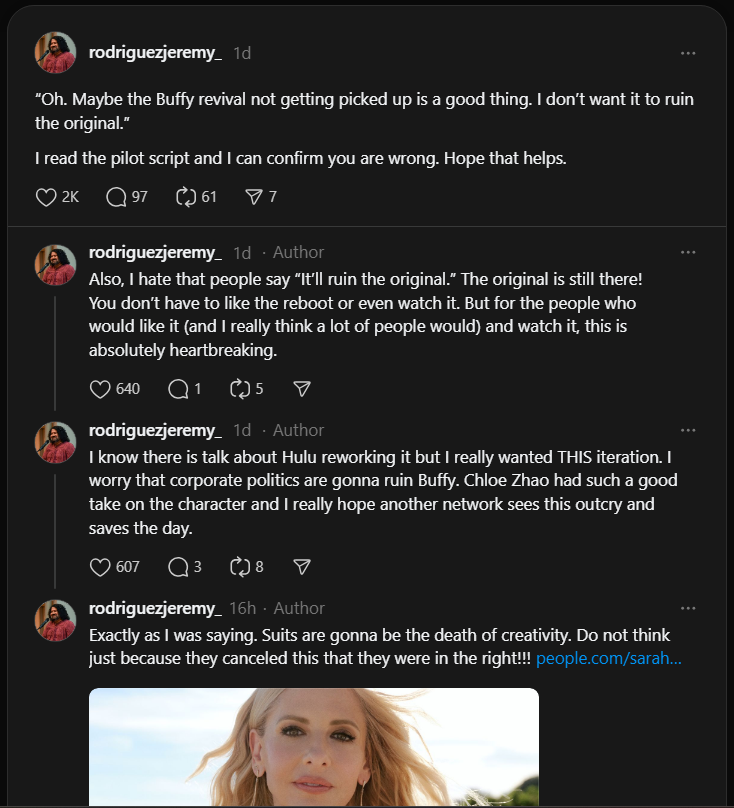Open more options on first author reply
The width and height of the screenshot is (734, 808).
point(688,252)
